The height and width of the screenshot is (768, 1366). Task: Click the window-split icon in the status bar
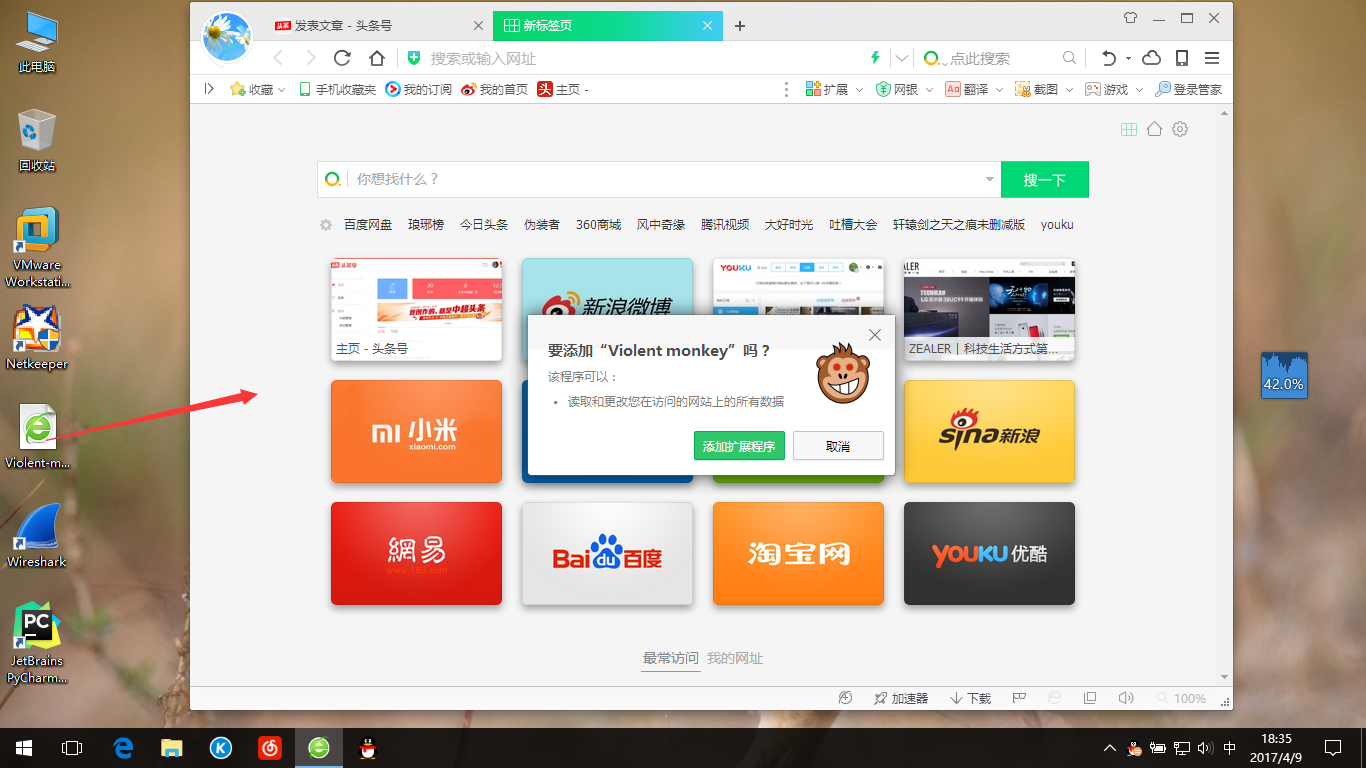pyautogui.click(x=1090, y=698)
